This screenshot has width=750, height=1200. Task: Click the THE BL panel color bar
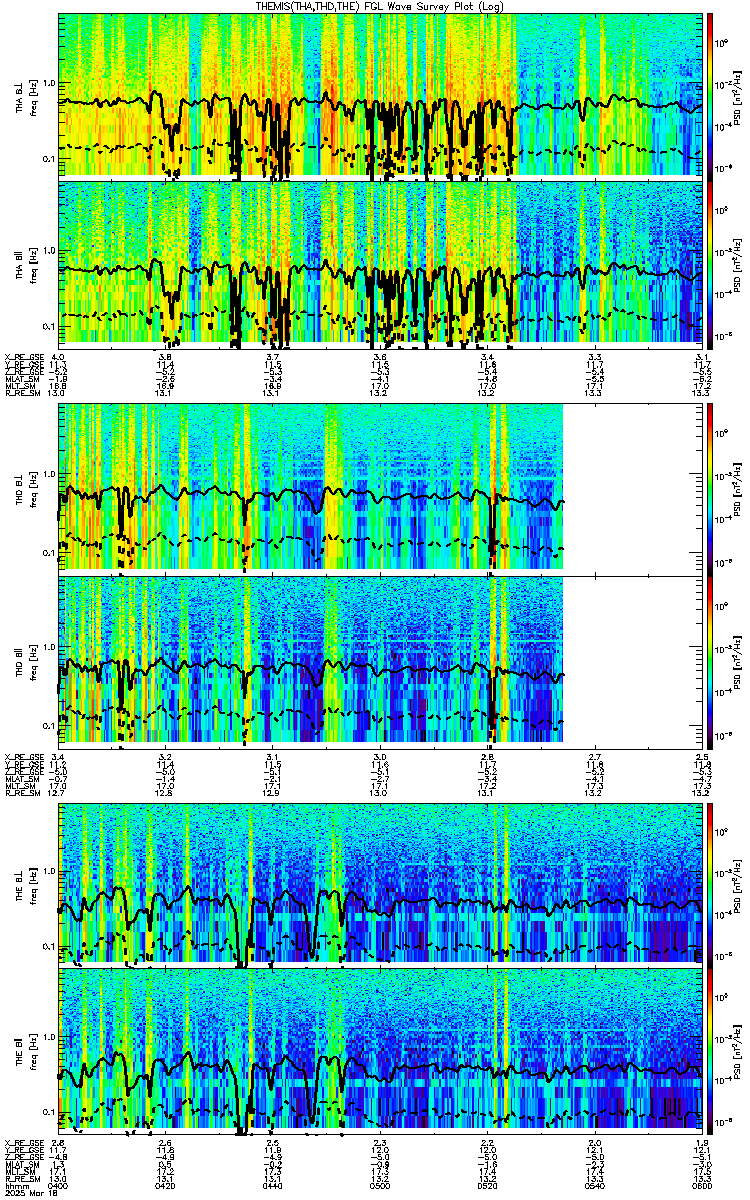click(x=710, y=882)
